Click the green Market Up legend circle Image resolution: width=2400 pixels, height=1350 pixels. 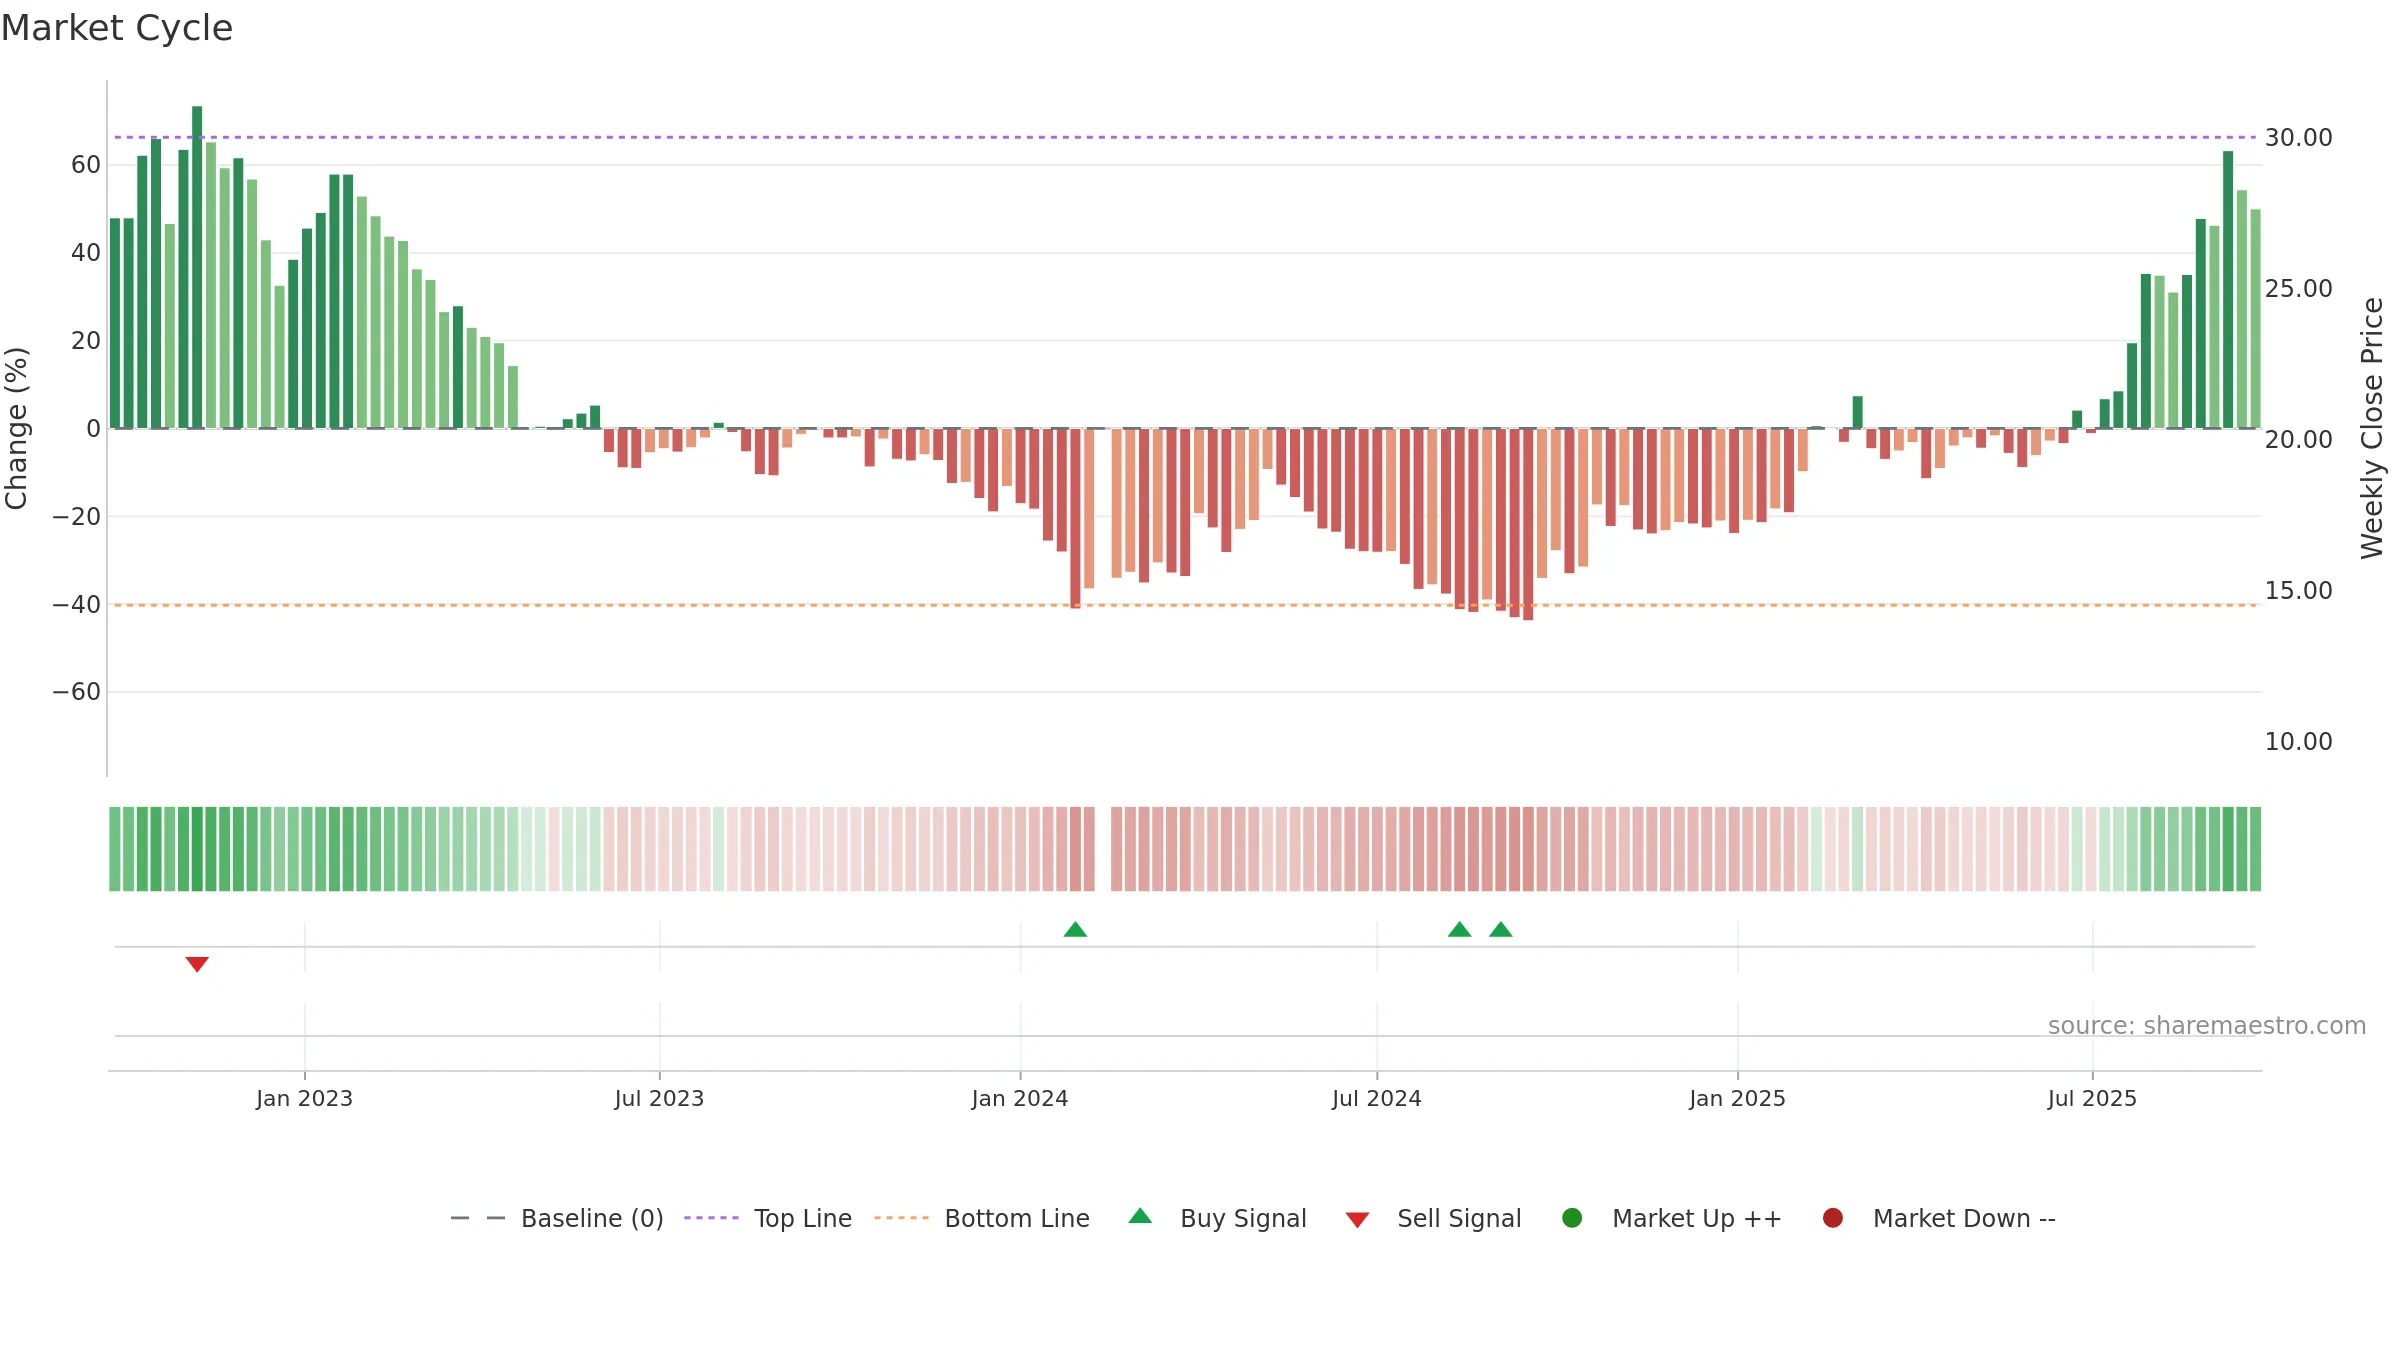click(x=1572, y=1218)
